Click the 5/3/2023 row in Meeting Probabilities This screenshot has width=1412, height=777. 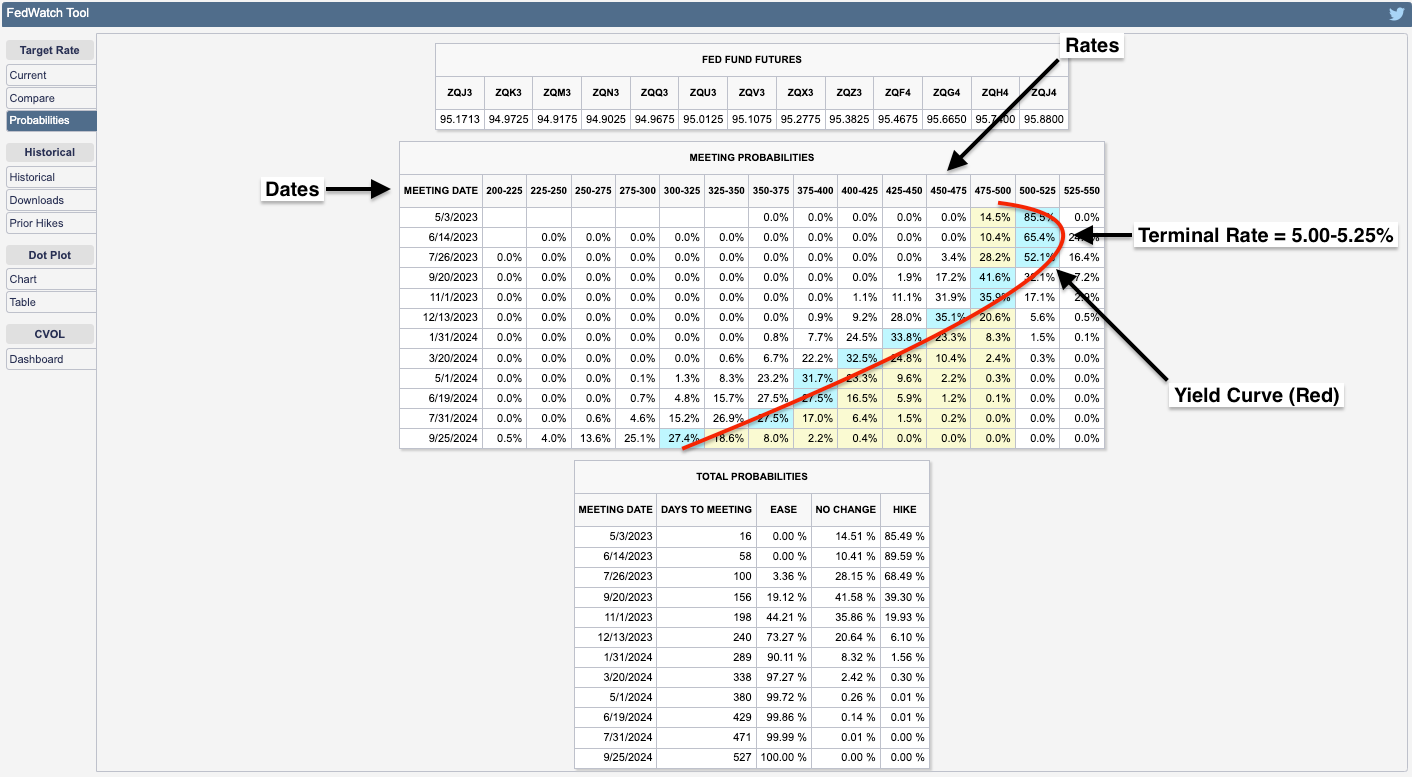tap(752, 217)
